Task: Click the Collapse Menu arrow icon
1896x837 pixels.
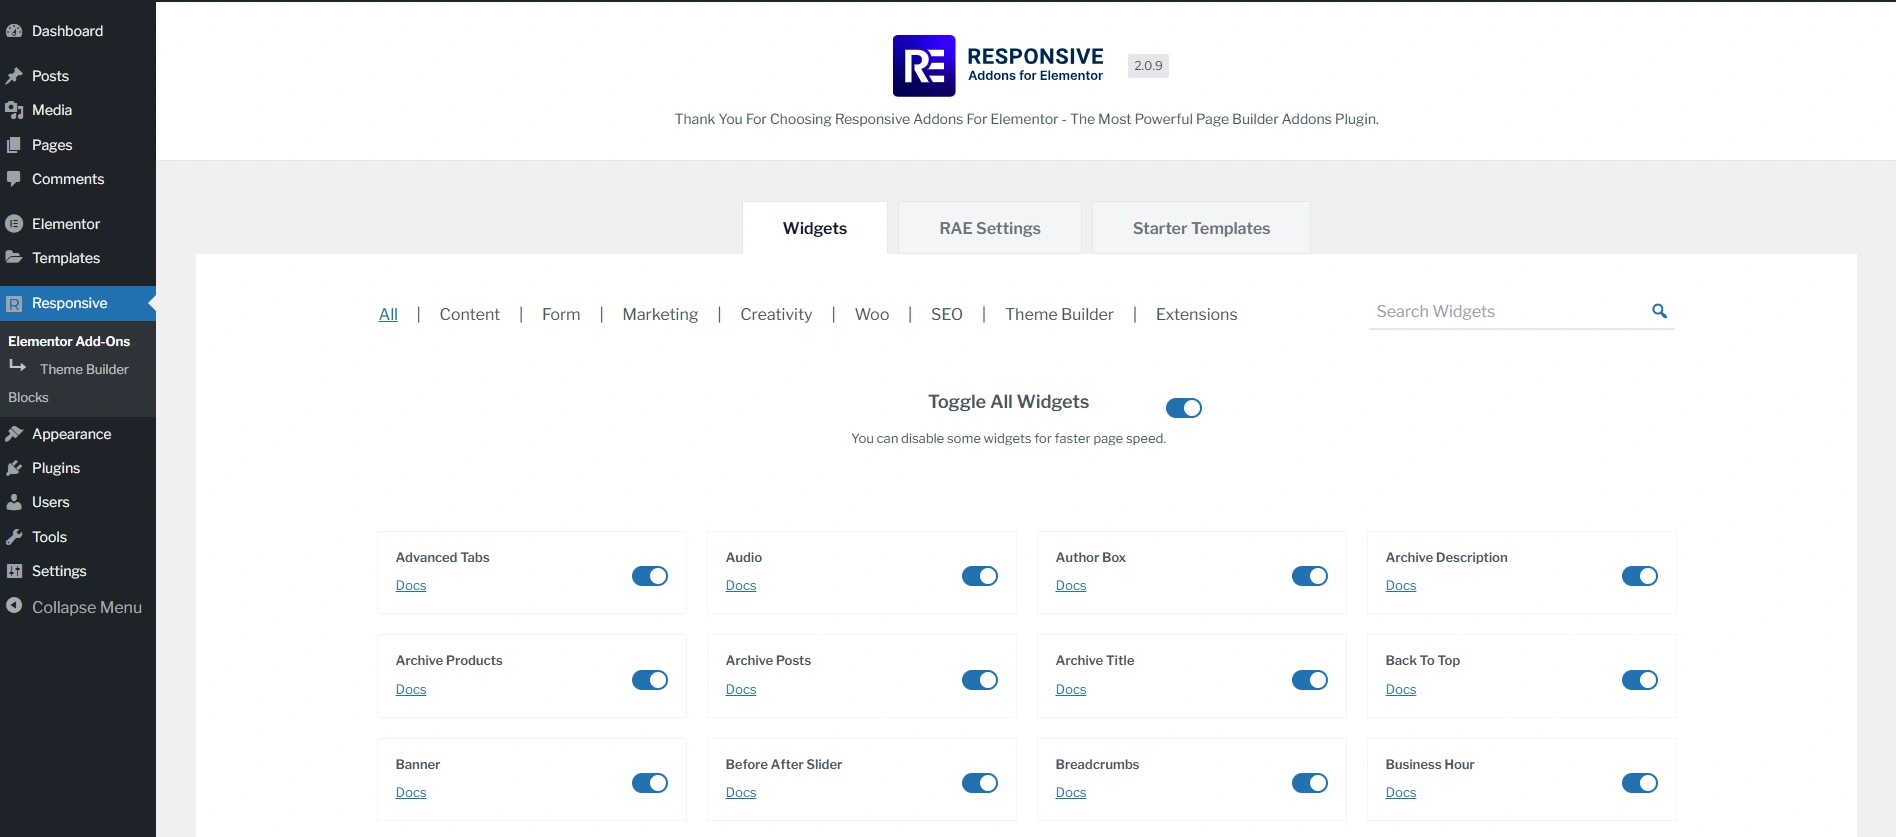Action: pos(14,606)
